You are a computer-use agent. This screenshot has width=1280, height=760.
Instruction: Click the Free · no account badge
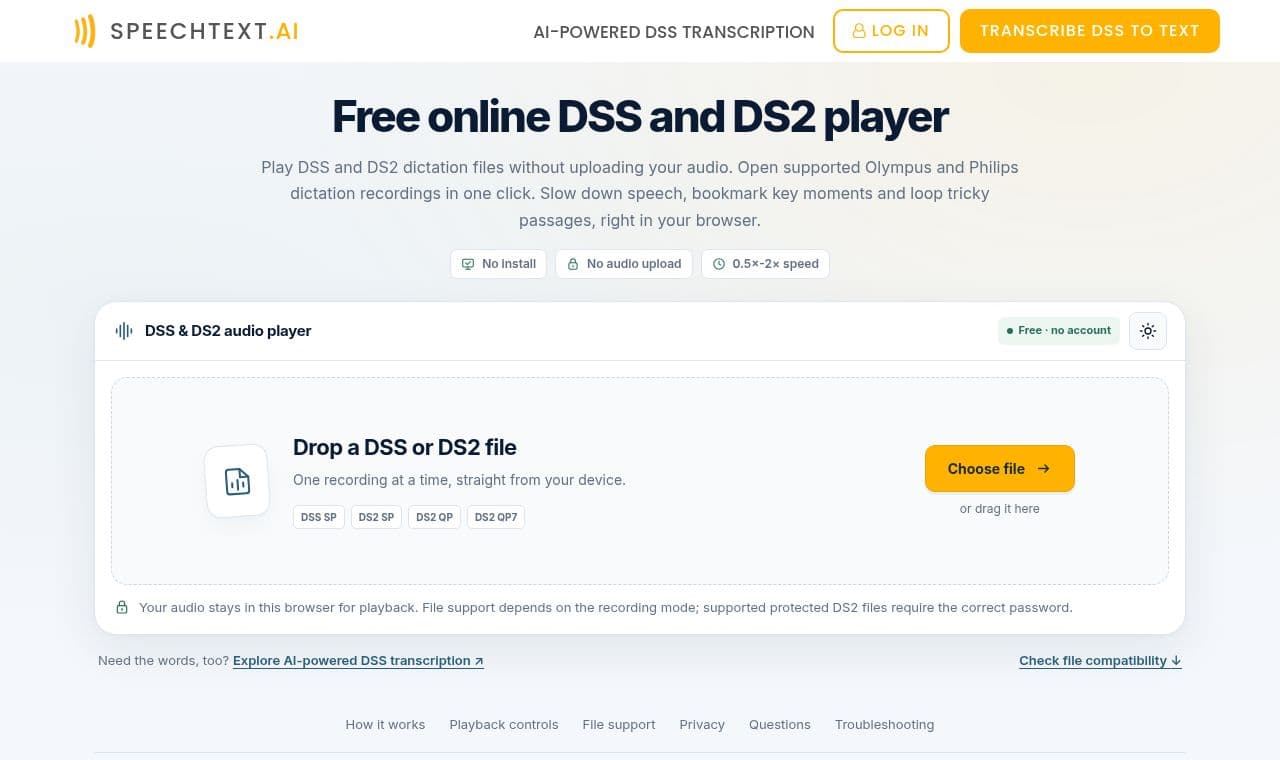pos(1059,331)
